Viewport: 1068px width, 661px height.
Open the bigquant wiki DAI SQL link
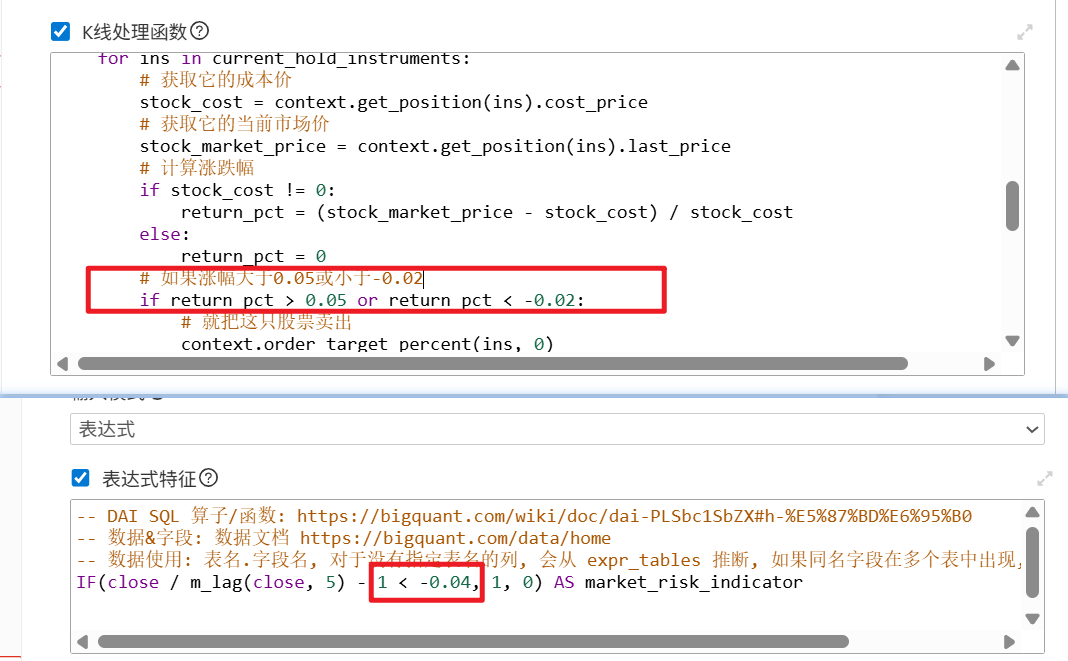(x=634, y=516)
